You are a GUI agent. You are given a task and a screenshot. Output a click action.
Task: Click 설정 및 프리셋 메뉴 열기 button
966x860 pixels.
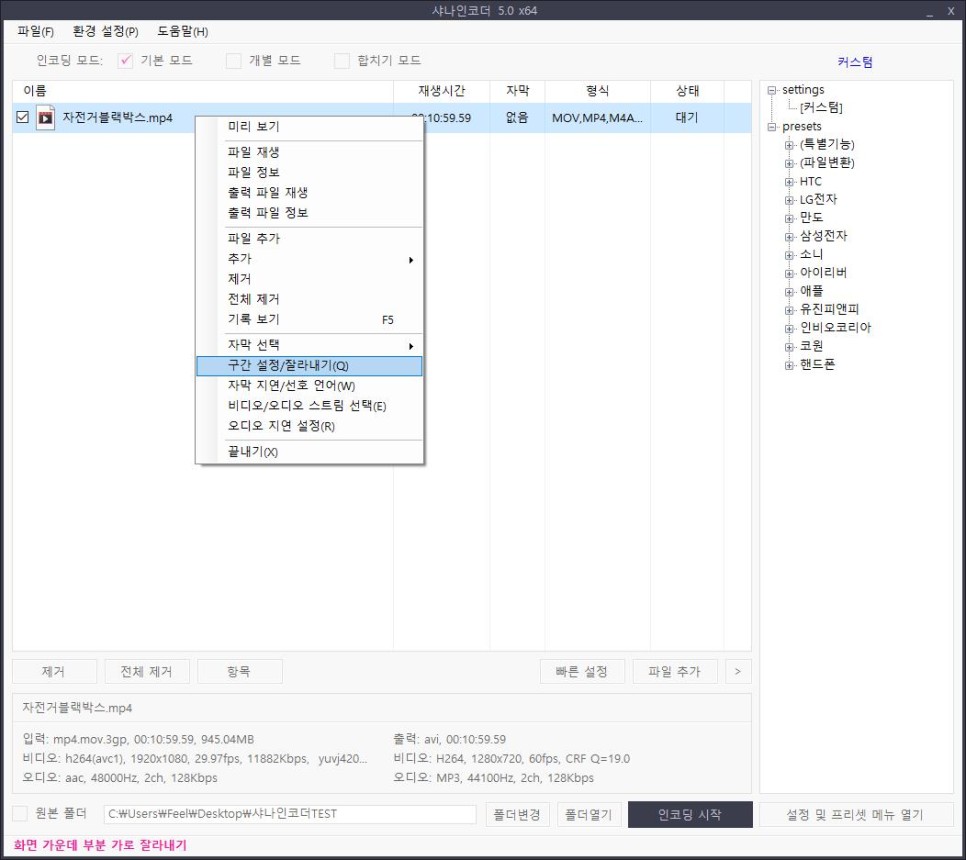tap(856, 814)
